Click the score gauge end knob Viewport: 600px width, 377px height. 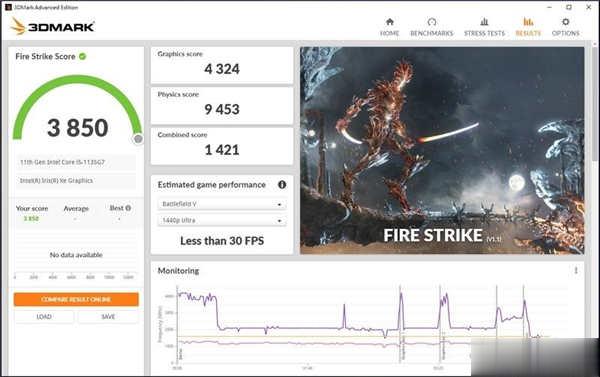pos(138,139)
